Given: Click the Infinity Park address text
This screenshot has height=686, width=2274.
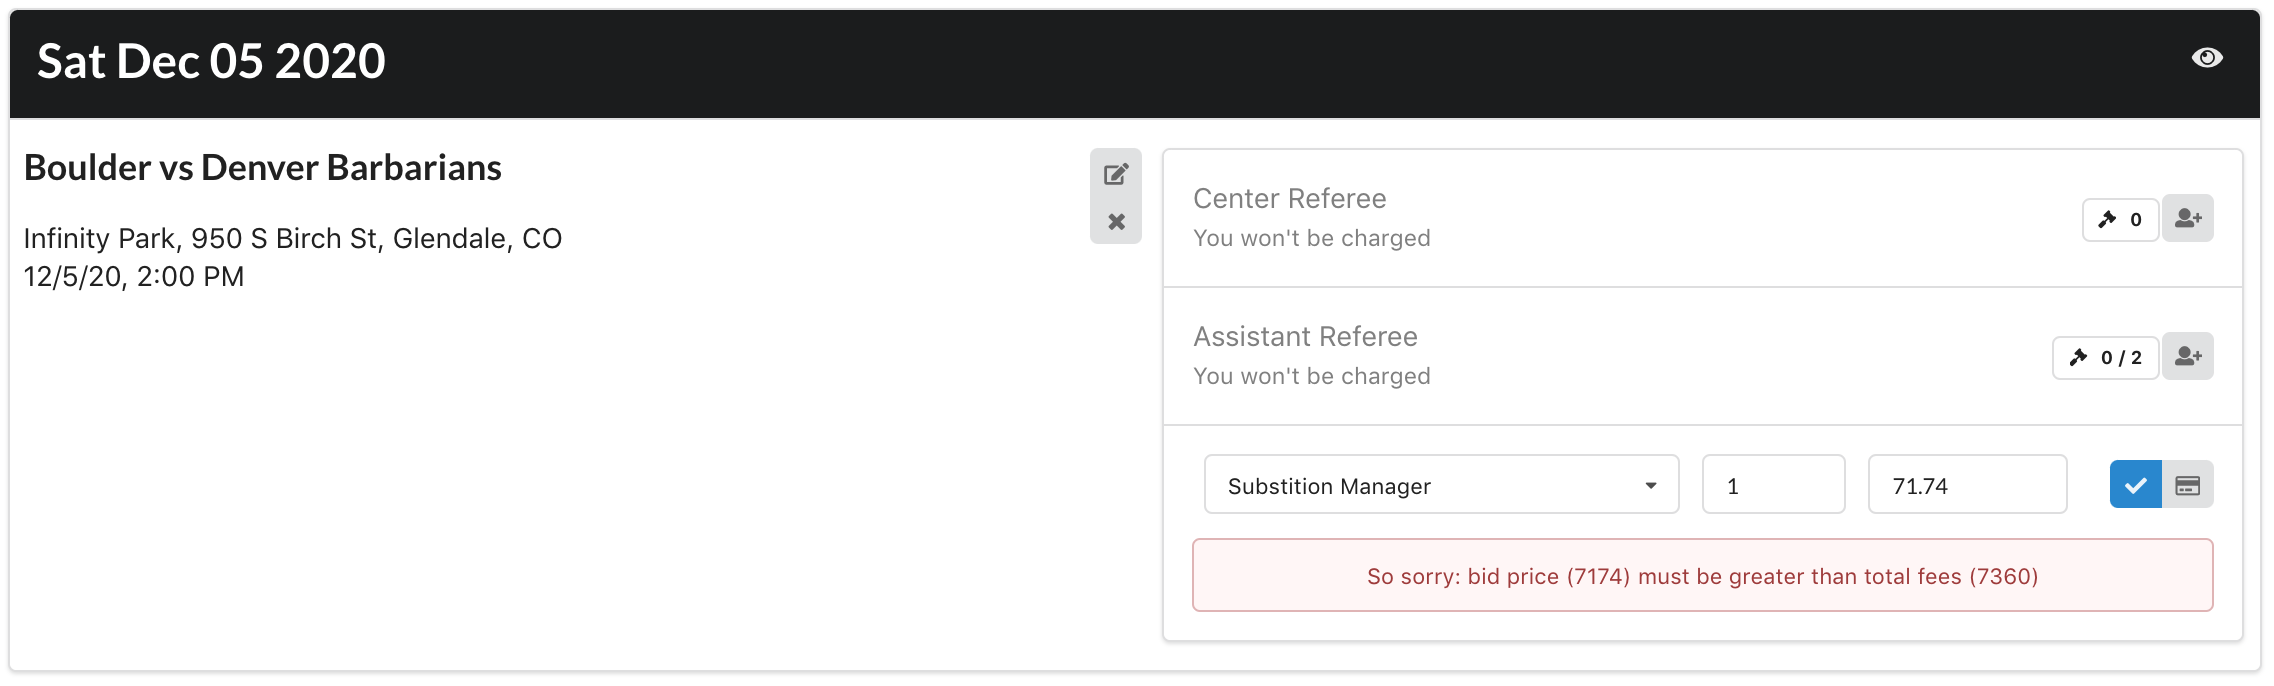Looking at the screenshot, I should coord(292,238).
